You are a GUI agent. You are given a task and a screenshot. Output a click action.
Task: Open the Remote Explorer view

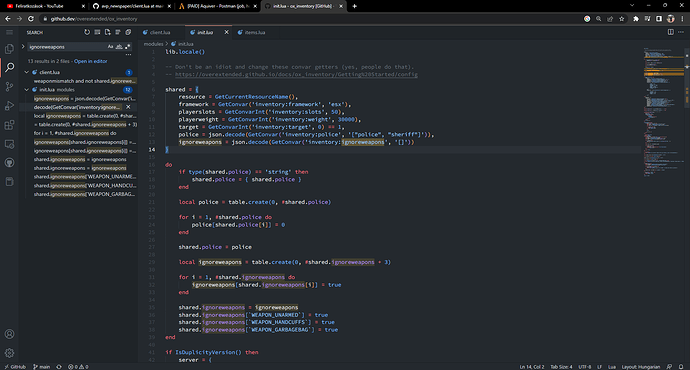point(9,144)
